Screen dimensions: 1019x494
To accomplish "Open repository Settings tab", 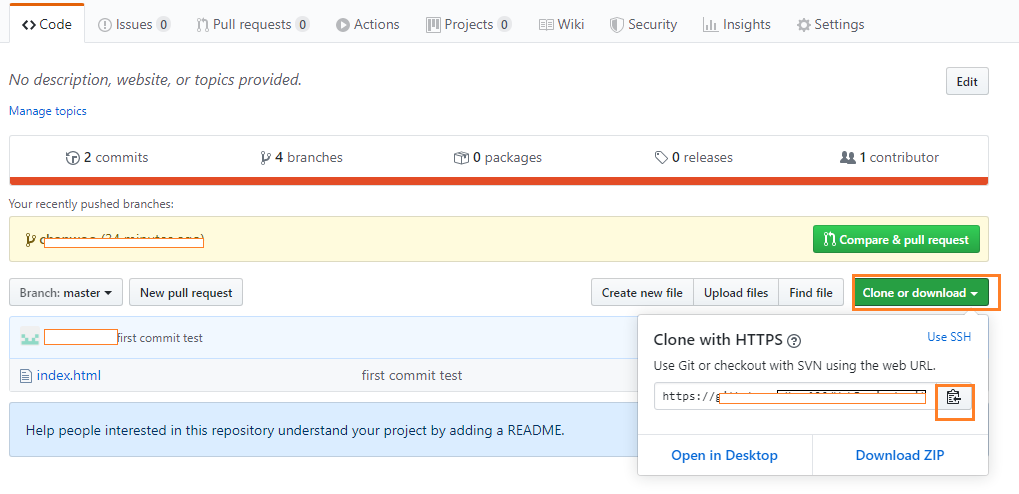I will pyautogui.click(x=830, y=25).
